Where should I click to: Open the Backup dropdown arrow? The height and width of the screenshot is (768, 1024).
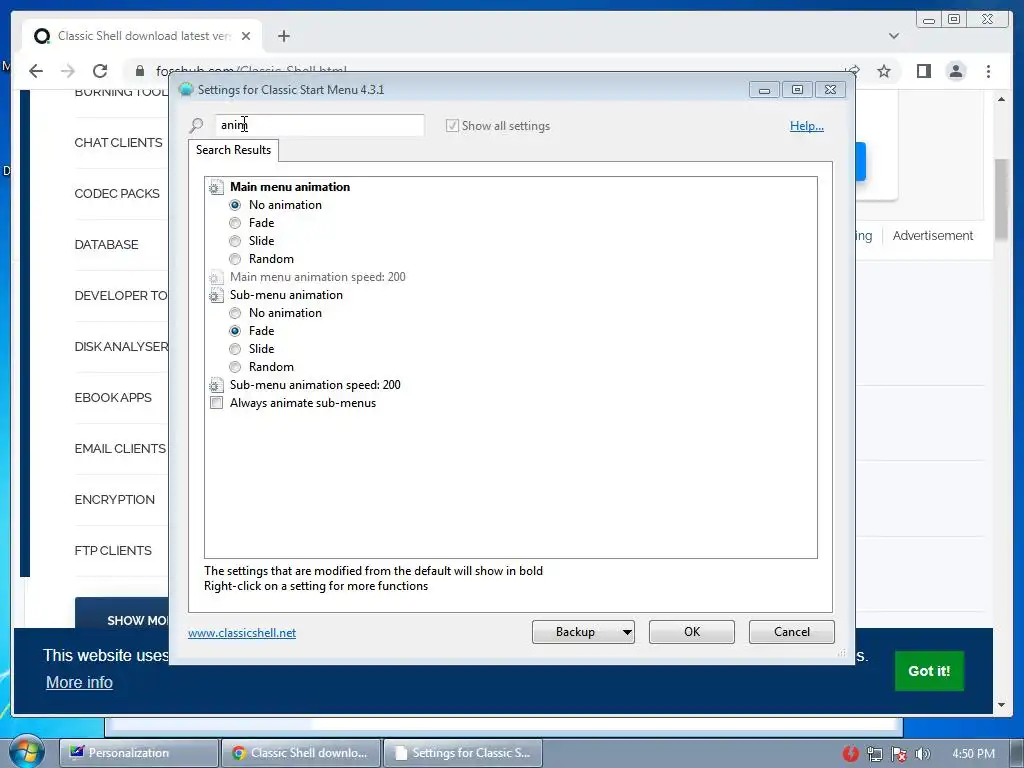point(626,632)
